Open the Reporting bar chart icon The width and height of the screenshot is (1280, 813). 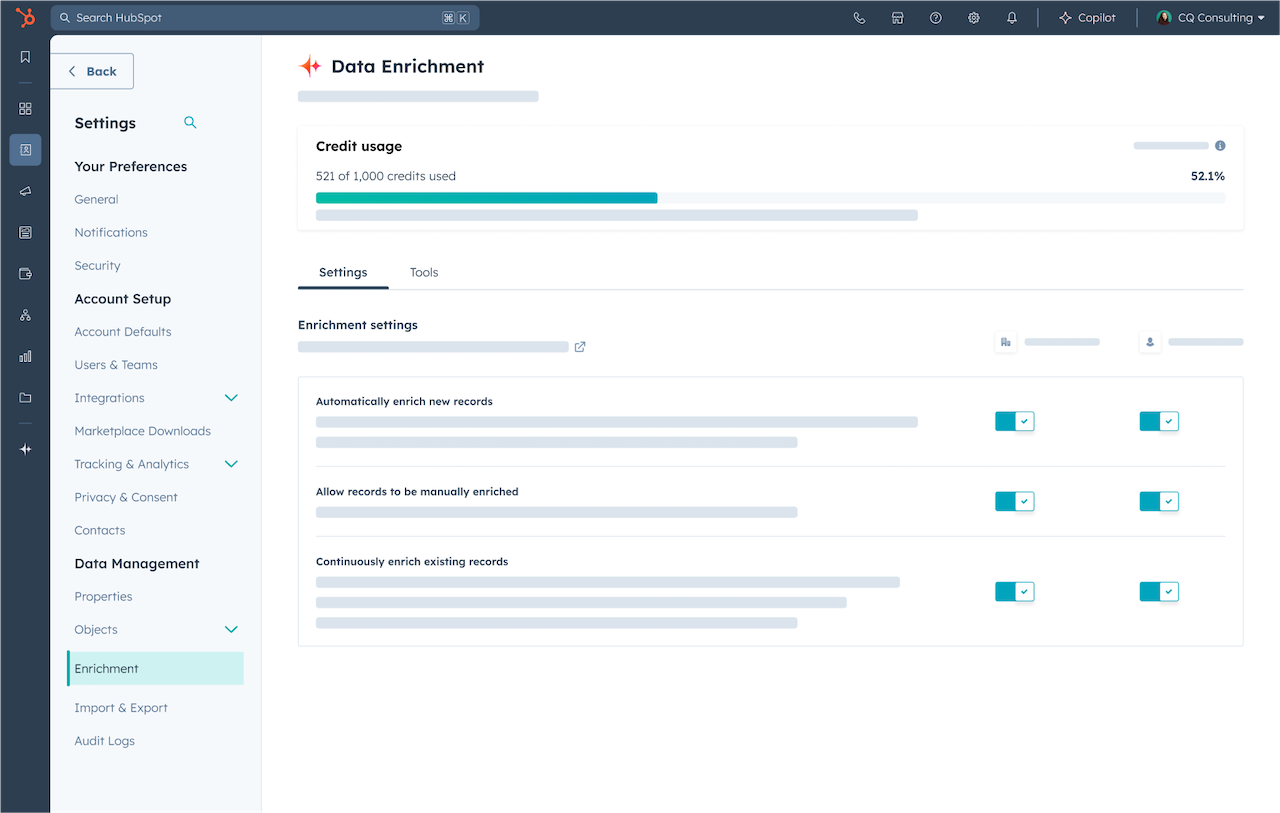click(x=24, y=356)
